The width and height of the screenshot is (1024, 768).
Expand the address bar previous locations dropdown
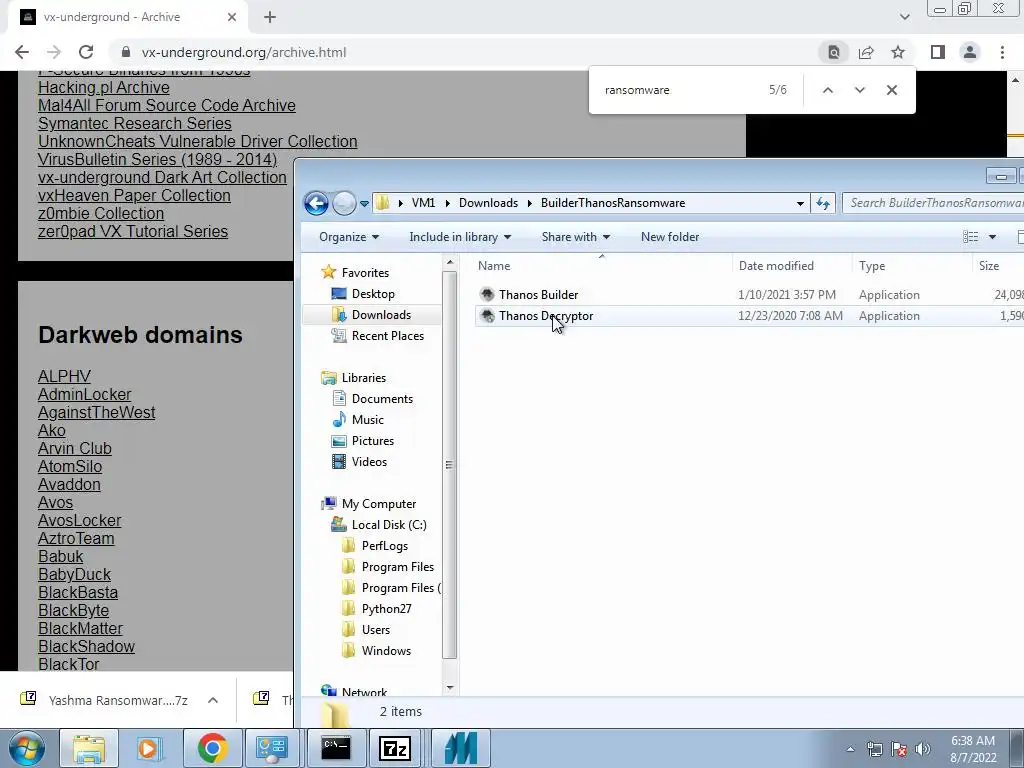tap(800, 203)
